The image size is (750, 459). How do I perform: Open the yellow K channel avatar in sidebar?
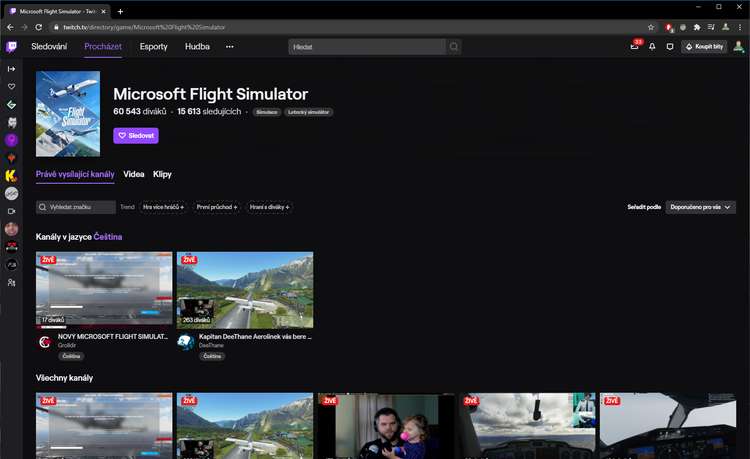coord(11,175)
